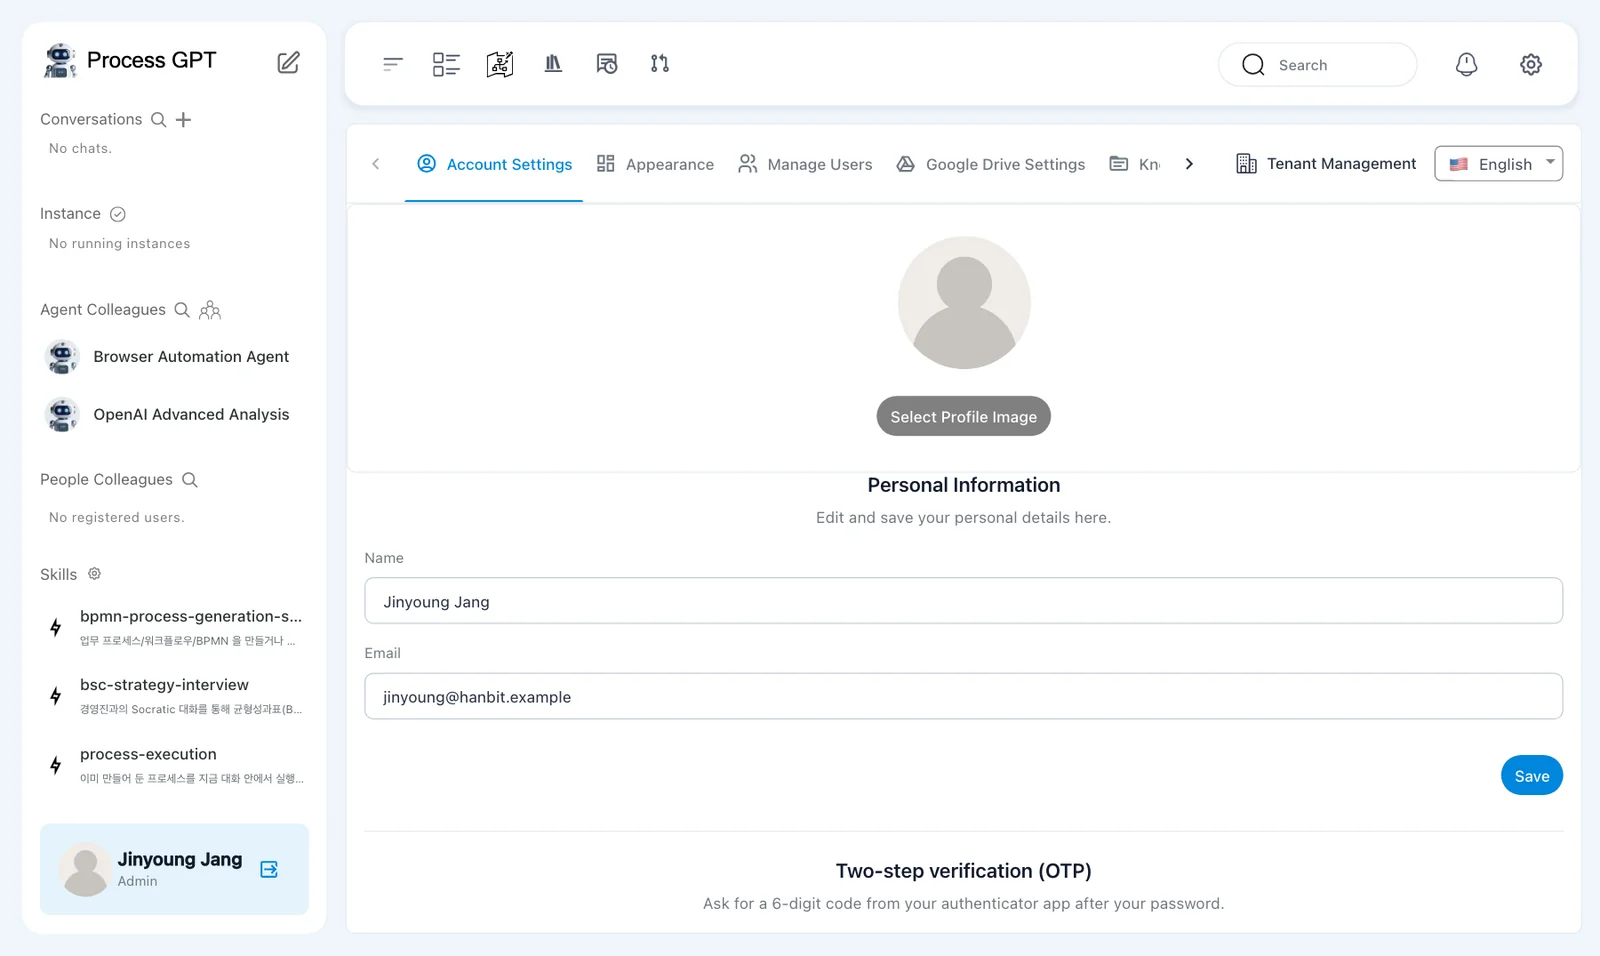Open the task list view icon
Viewport: 1600px width, 956px height.
446,64
